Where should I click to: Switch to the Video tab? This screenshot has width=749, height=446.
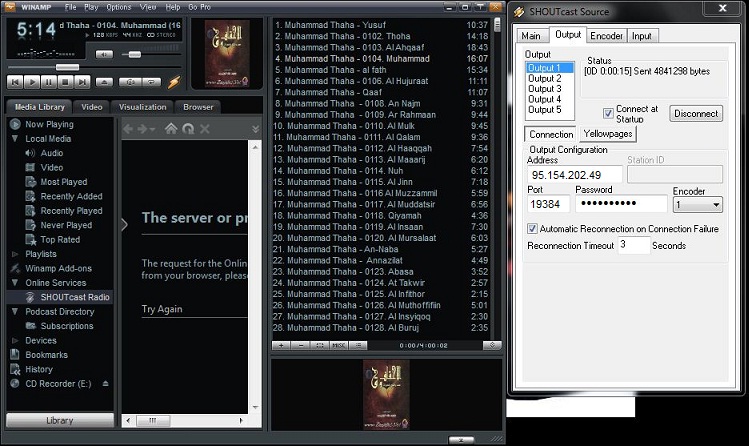point(91,107)
